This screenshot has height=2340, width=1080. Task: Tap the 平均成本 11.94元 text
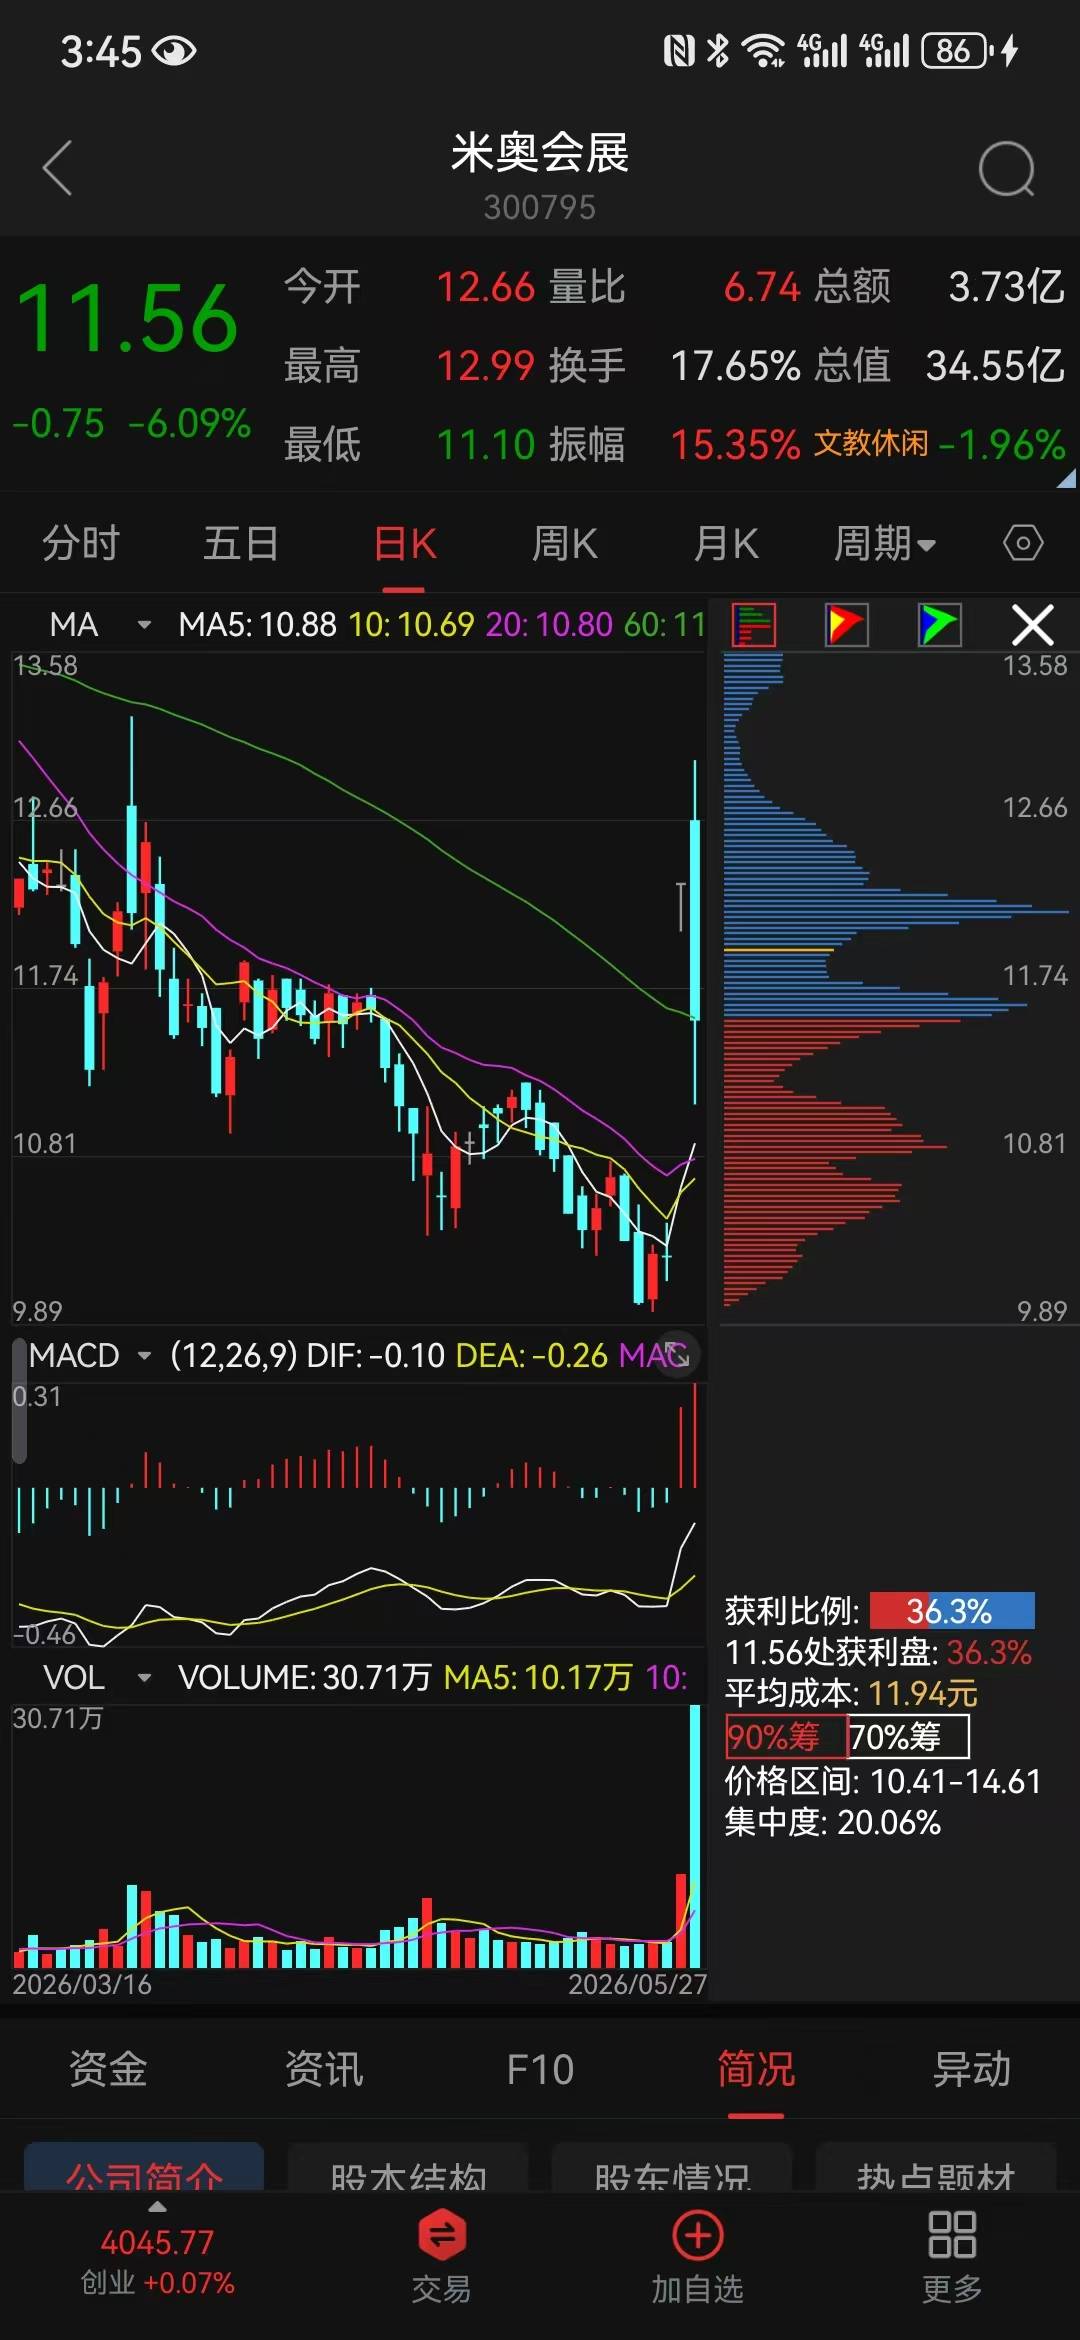[x=851, y=1693]
